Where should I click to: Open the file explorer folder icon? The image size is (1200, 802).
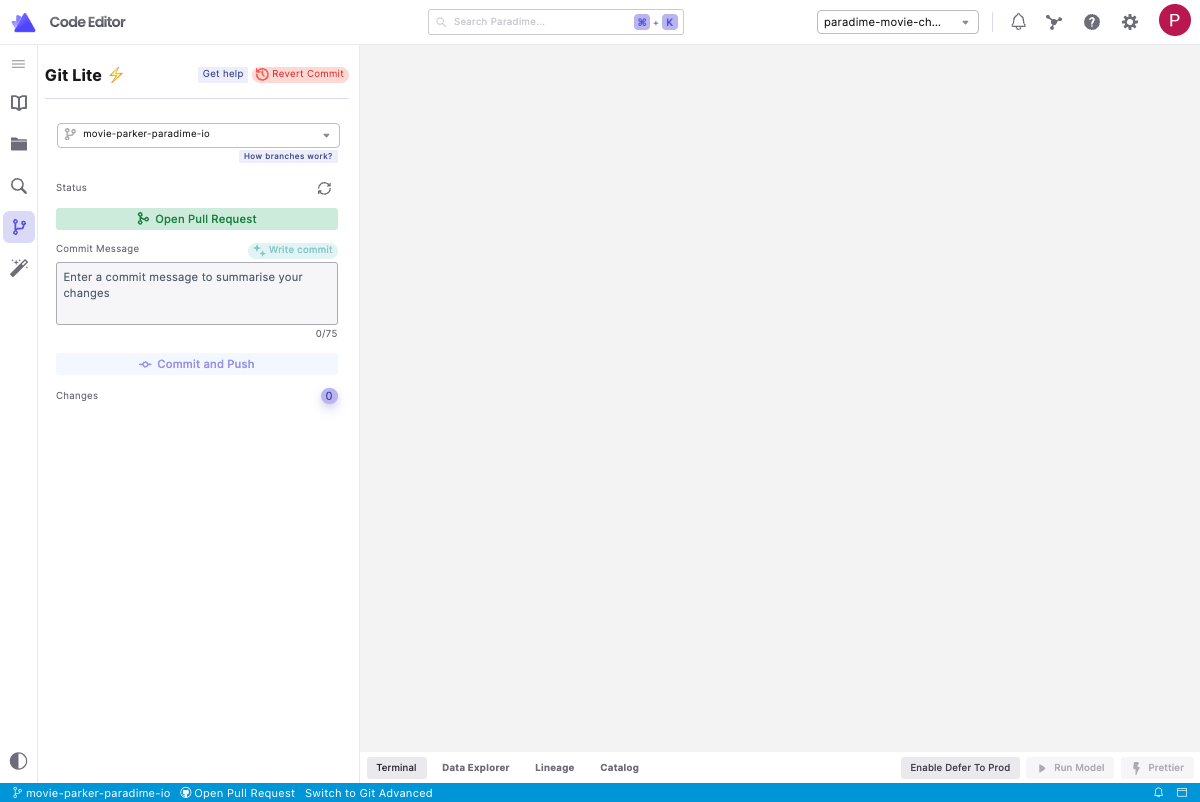[x=18, y=144]
